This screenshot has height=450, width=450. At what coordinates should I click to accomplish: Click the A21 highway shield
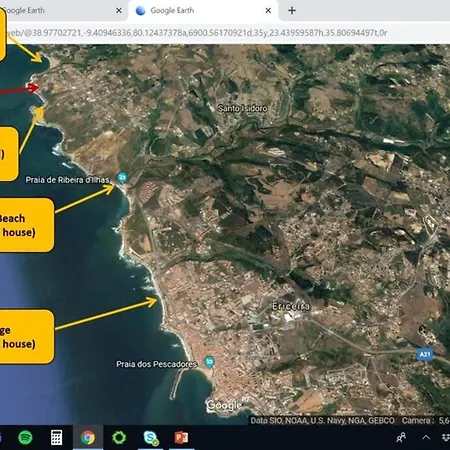click(425, 354)
